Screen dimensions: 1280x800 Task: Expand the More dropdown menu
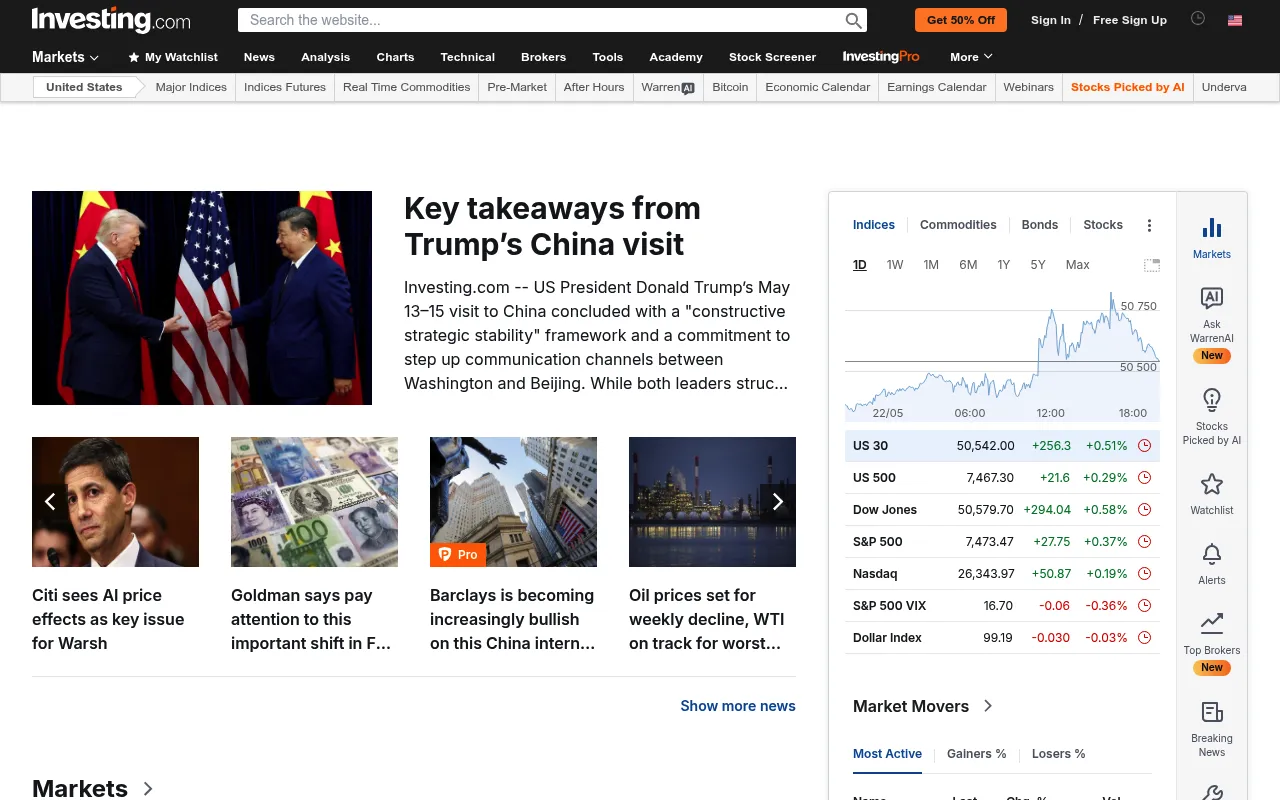(x=971, y=57)
